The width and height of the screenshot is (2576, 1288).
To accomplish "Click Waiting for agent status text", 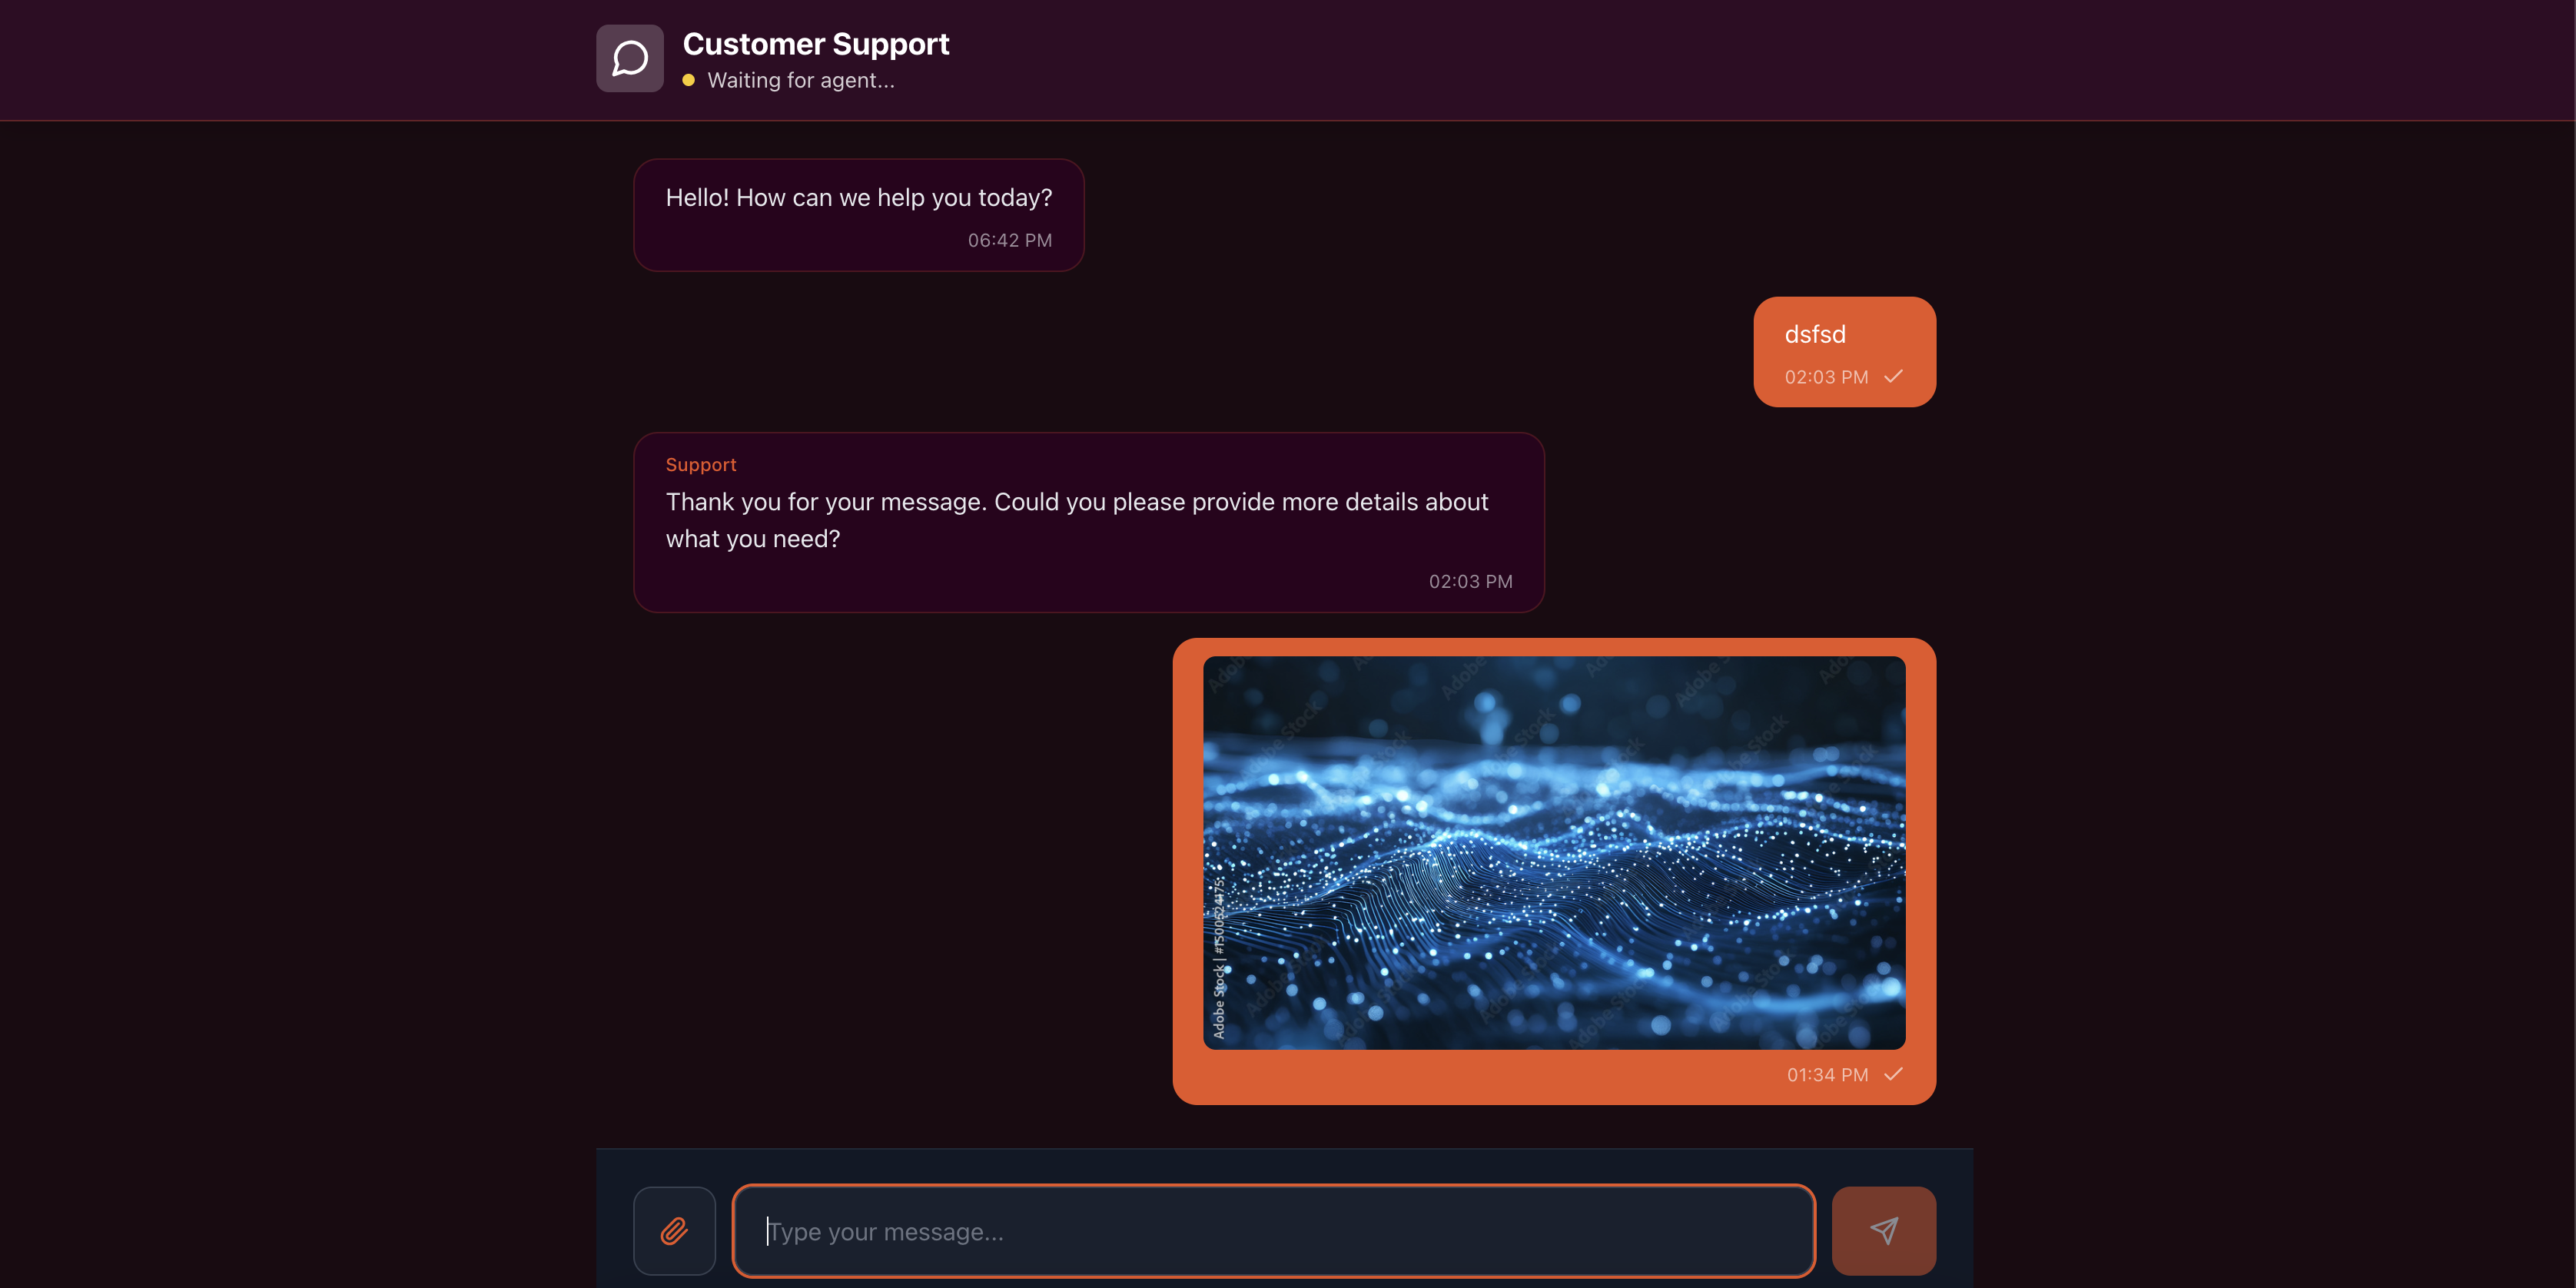I will [x=800, y=80].
